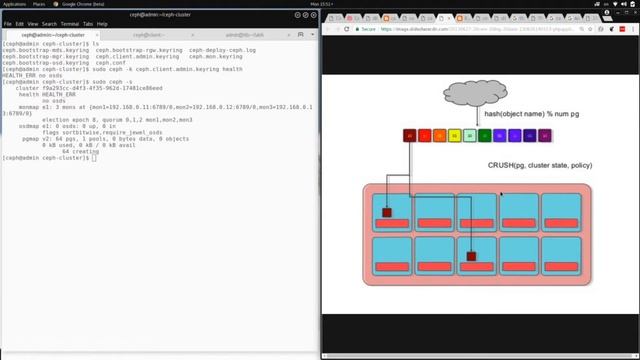640x360 pixels.
Task: Switch to the ceph@client terminal tab
Action: (x=149, y=35)
